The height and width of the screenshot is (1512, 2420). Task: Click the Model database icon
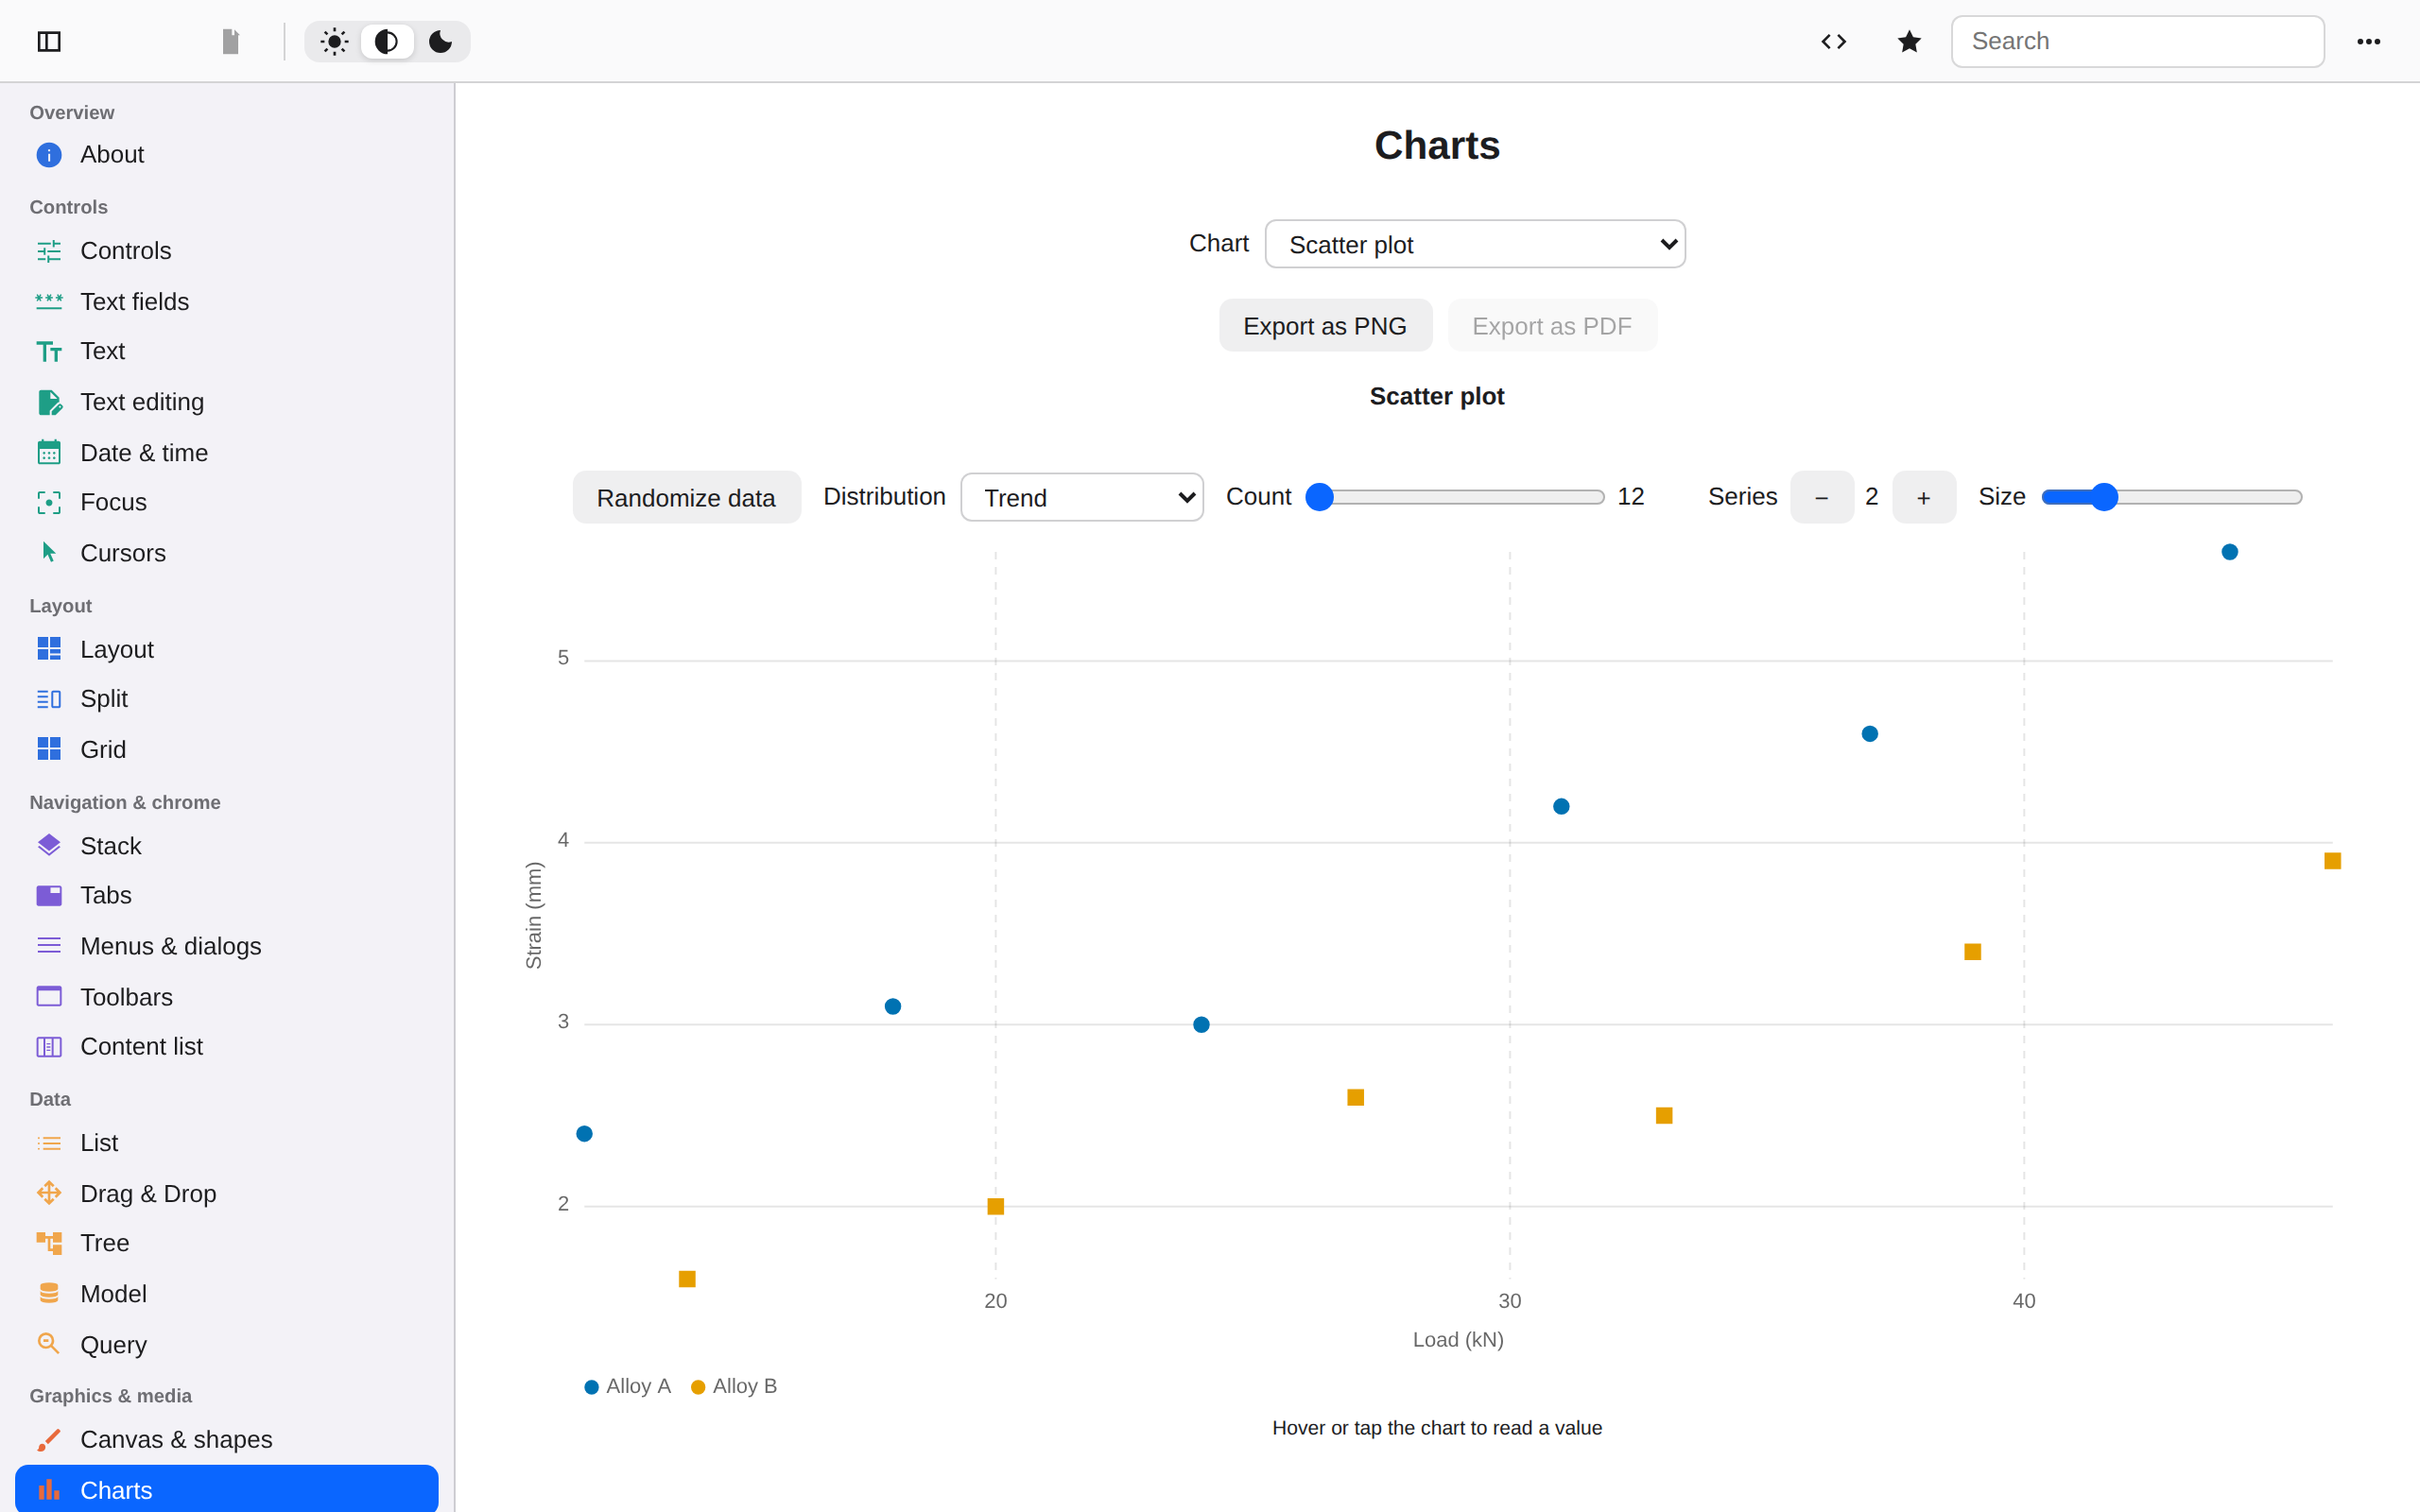[x=49, y=1294]
